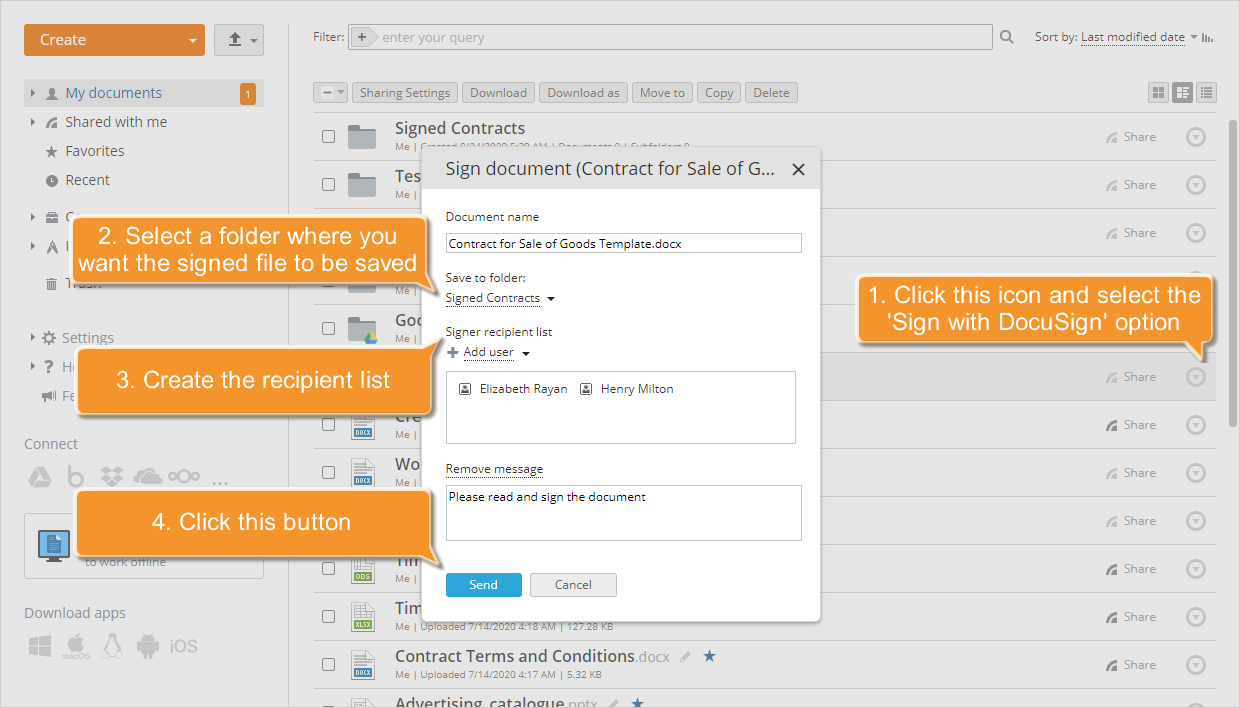Click the iOS download apps icon
The height and width of the screenshot is (708, 1240).
point(185,646)
